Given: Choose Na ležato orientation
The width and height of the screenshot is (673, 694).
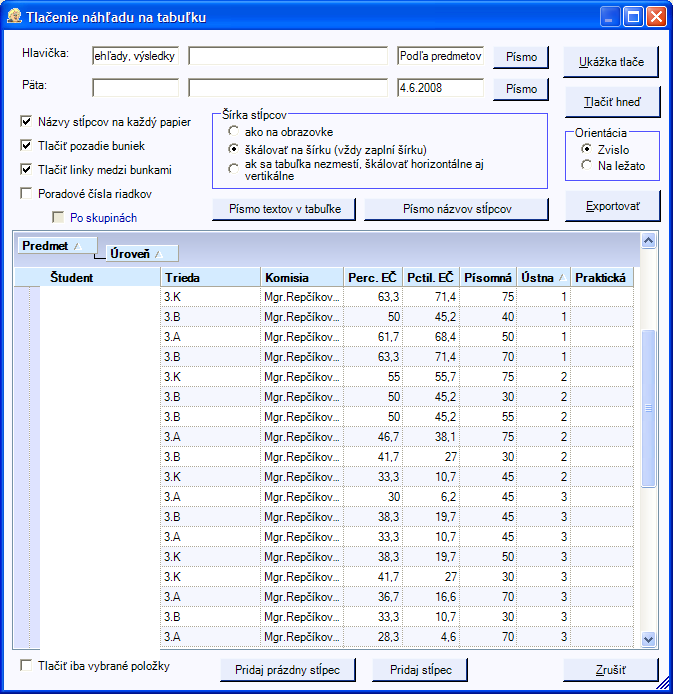Looking at the screenshot, I should (586, 165).
